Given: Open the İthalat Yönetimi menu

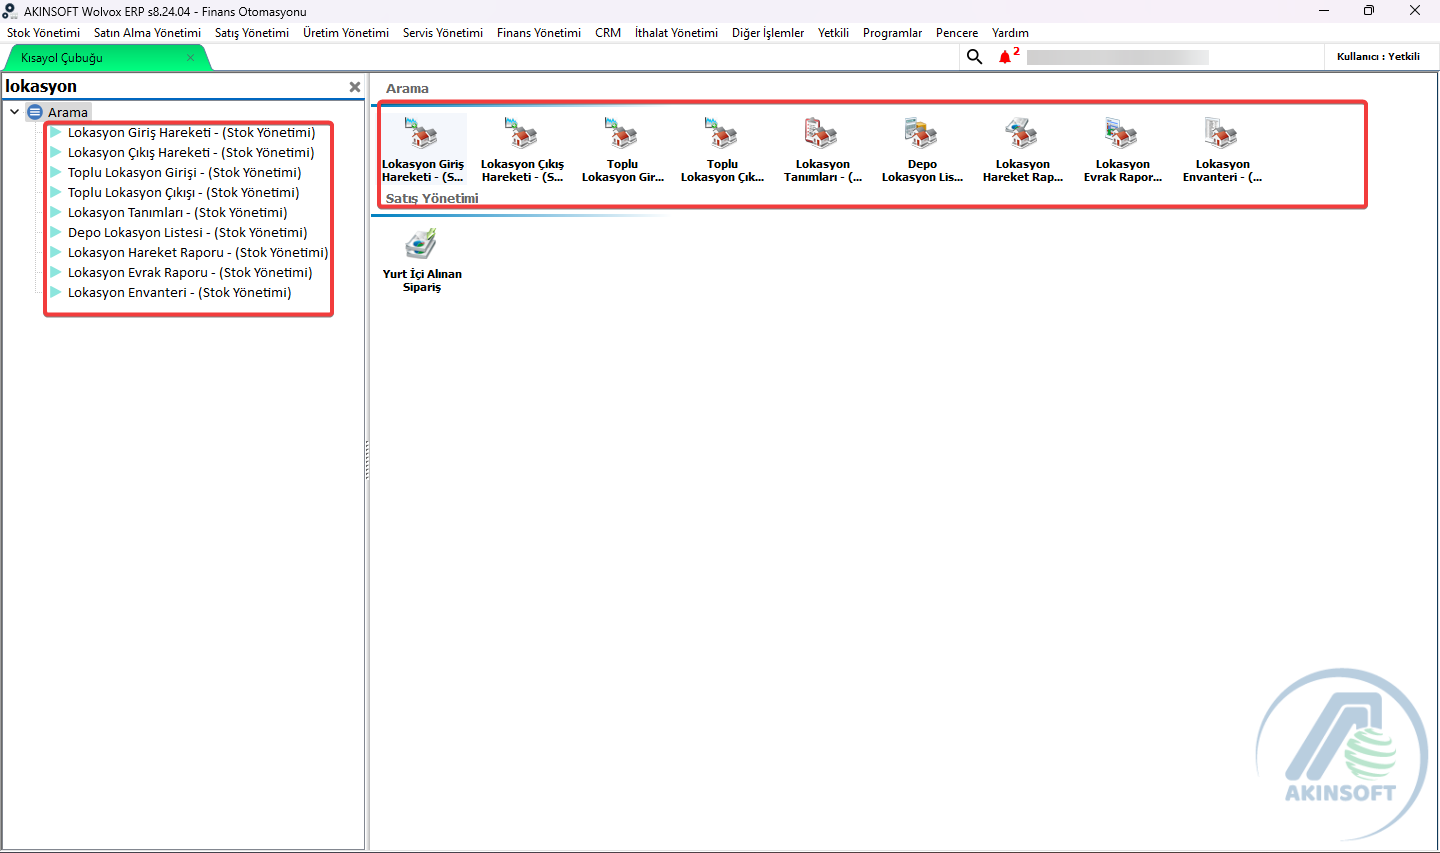Looking at the screenshot, I should [676, 33].
